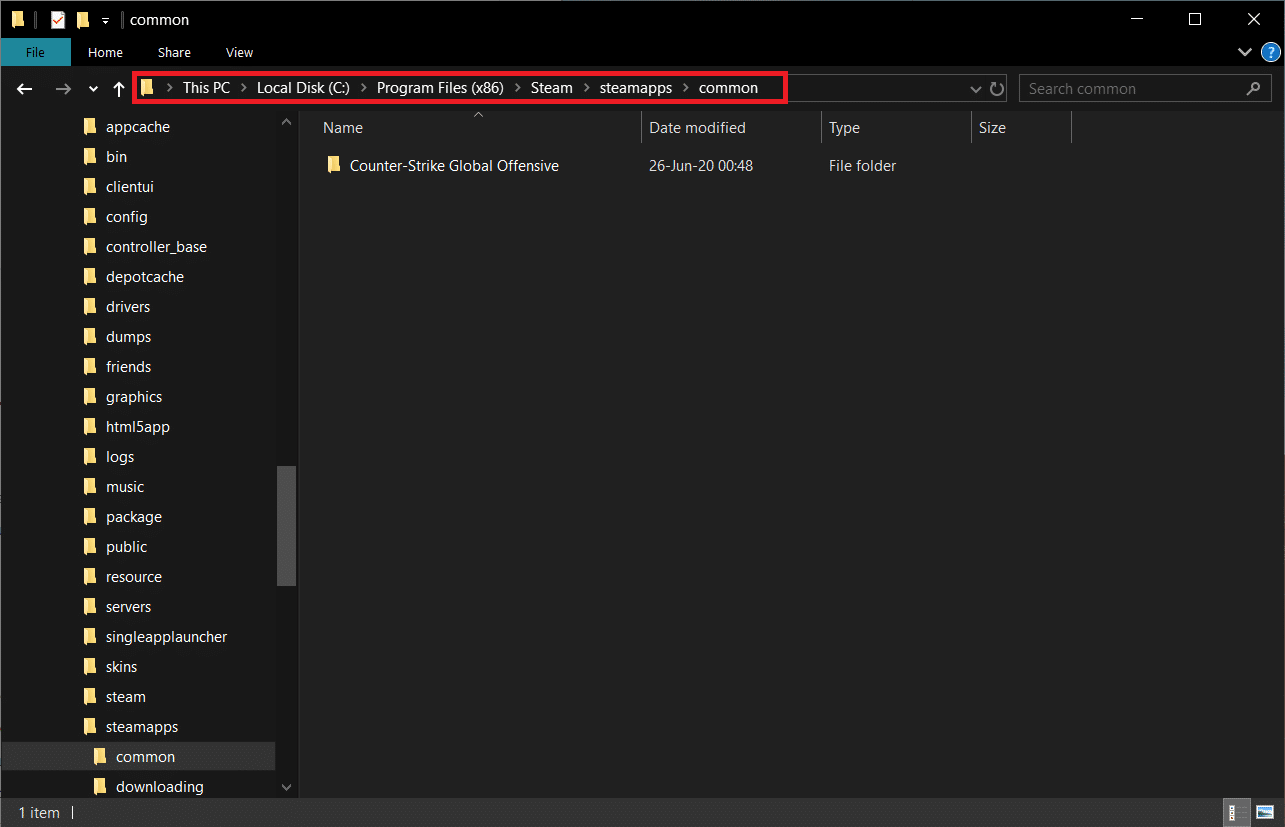Click the common breadcrumb
The image size is (1285, 827).
tap(728, 88)
